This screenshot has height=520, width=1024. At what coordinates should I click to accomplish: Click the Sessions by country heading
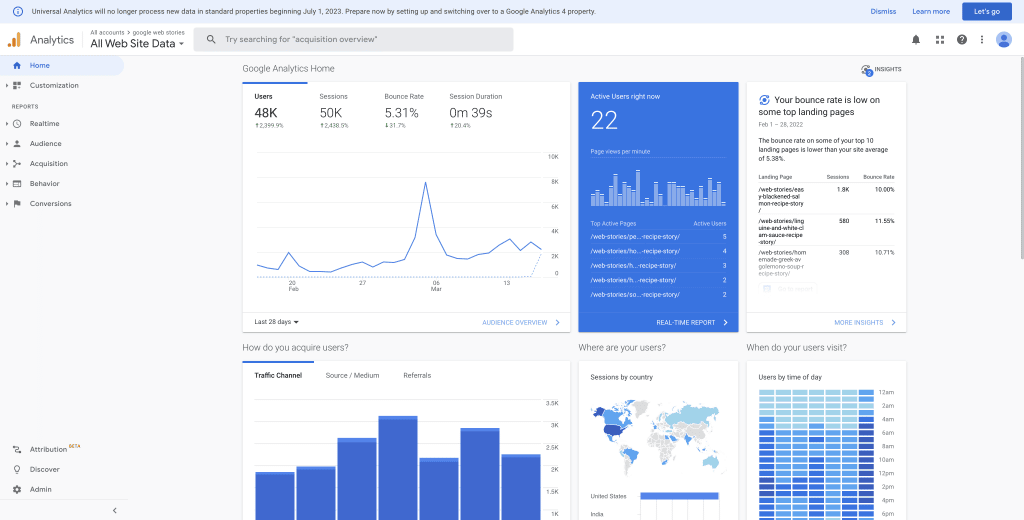621,378
